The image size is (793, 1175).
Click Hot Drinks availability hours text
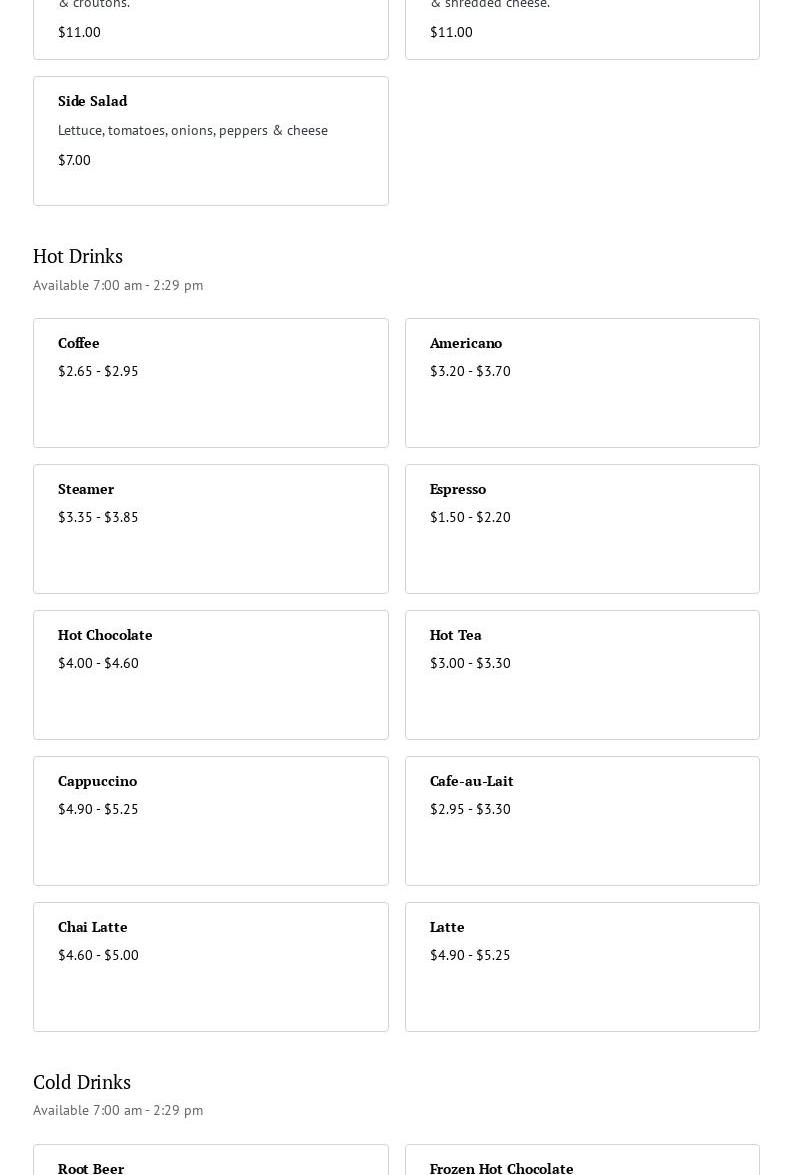click(118, 285)
